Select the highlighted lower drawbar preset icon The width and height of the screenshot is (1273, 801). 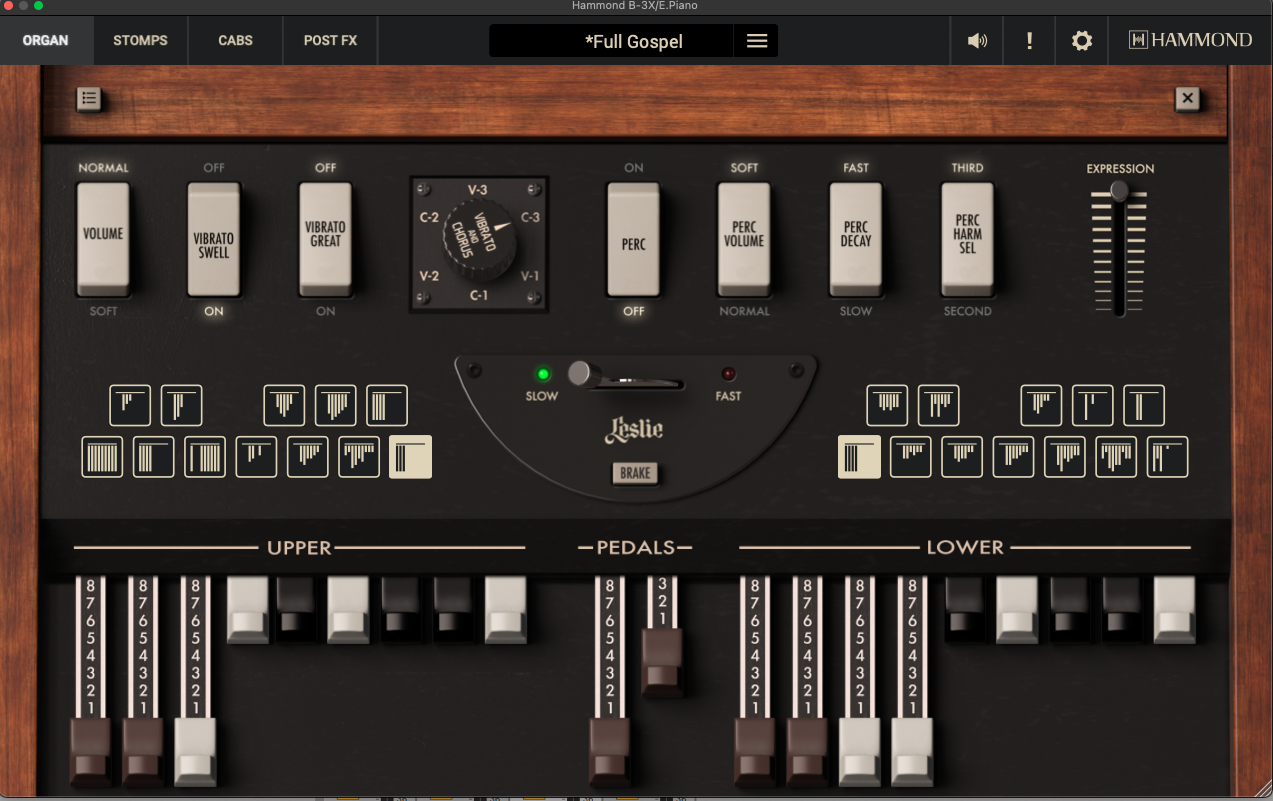click(x=859, y=457)
